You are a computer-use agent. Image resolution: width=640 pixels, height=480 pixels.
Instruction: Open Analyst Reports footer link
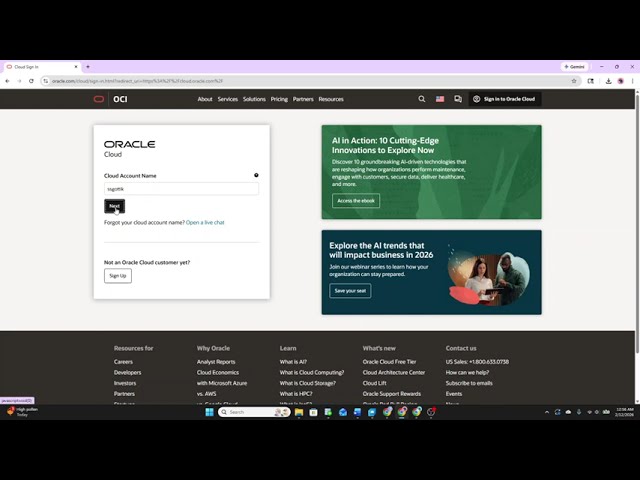(x=216, y=362)
